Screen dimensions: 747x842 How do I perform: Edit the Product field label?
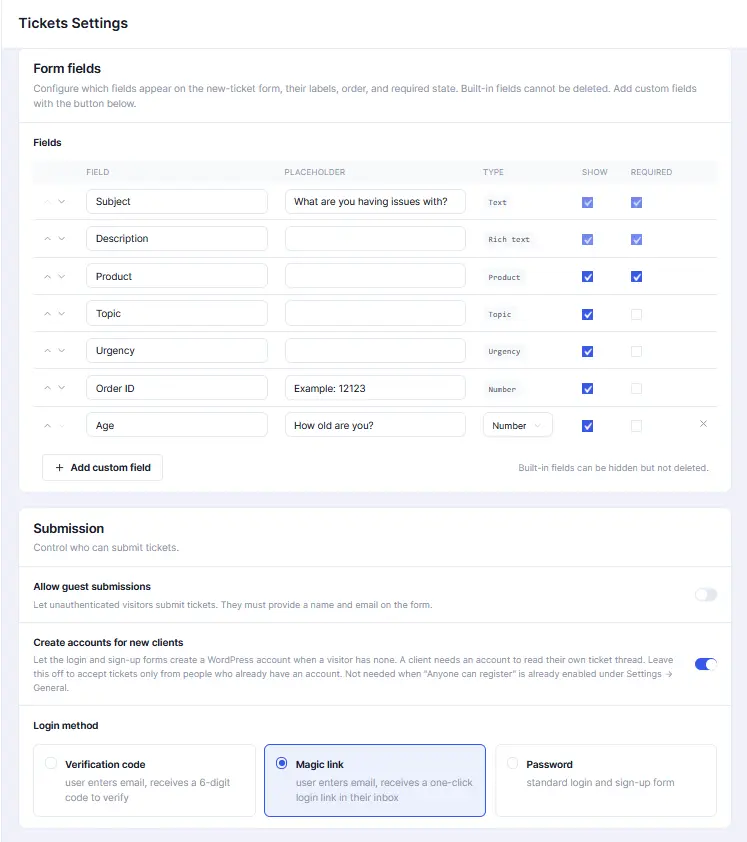[177, 276]
